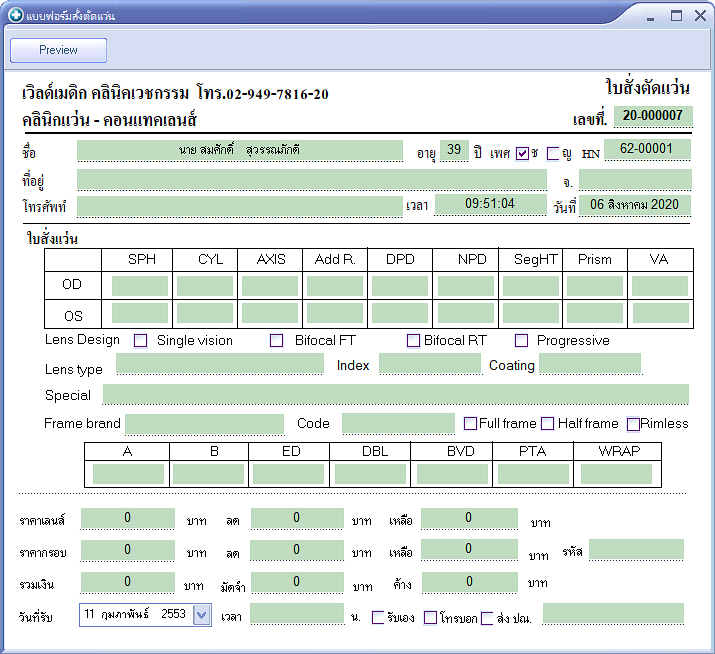The width and height of the screenshot is (715, 654).
Task: Check the Single vision lens design
Action: [x=140, y=341]
